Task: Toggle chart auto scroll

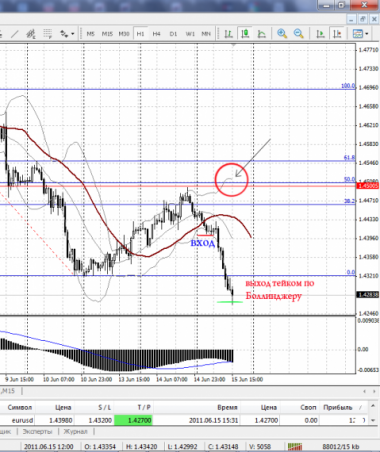Action: (320, 34)
